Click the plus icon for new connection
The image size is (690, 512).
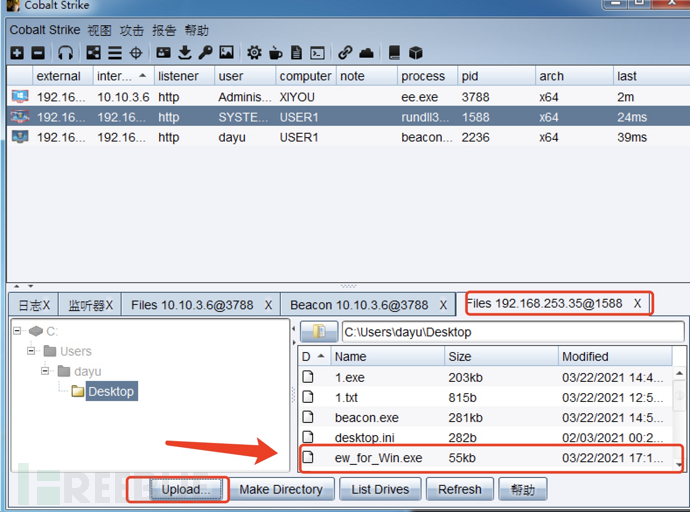point(16,53)
